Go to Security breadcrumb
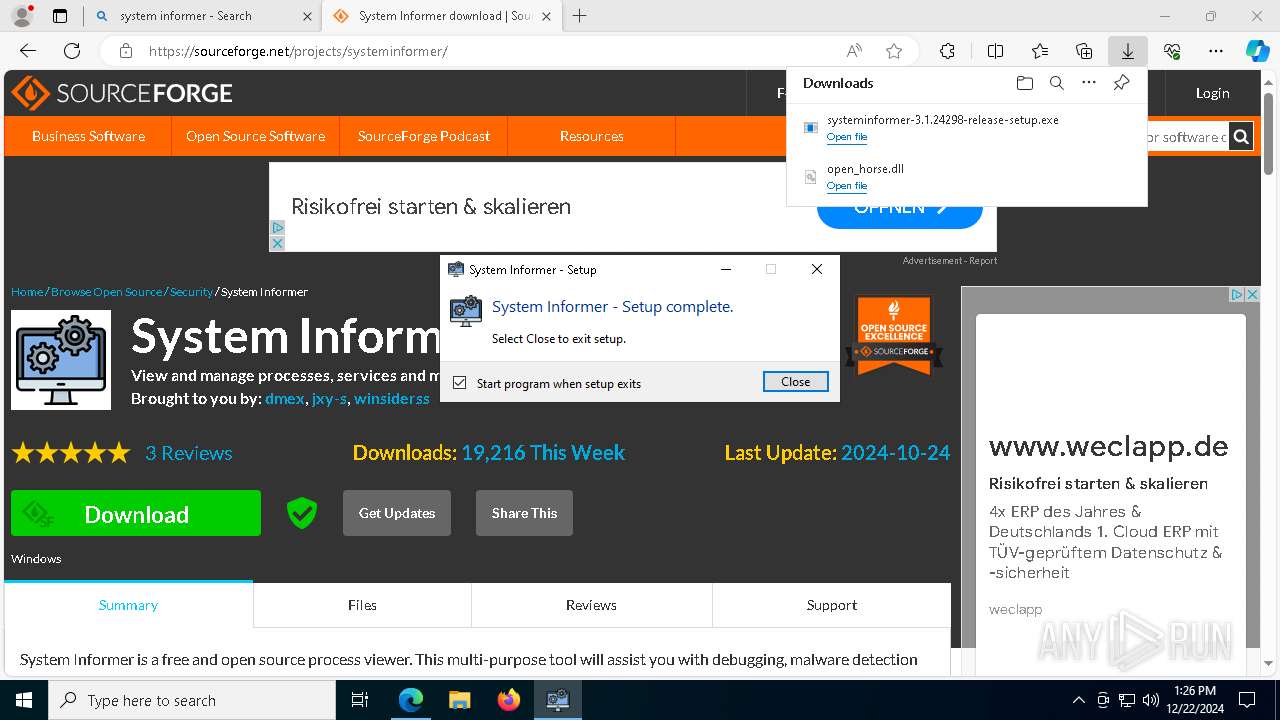 tap(191, 292)
